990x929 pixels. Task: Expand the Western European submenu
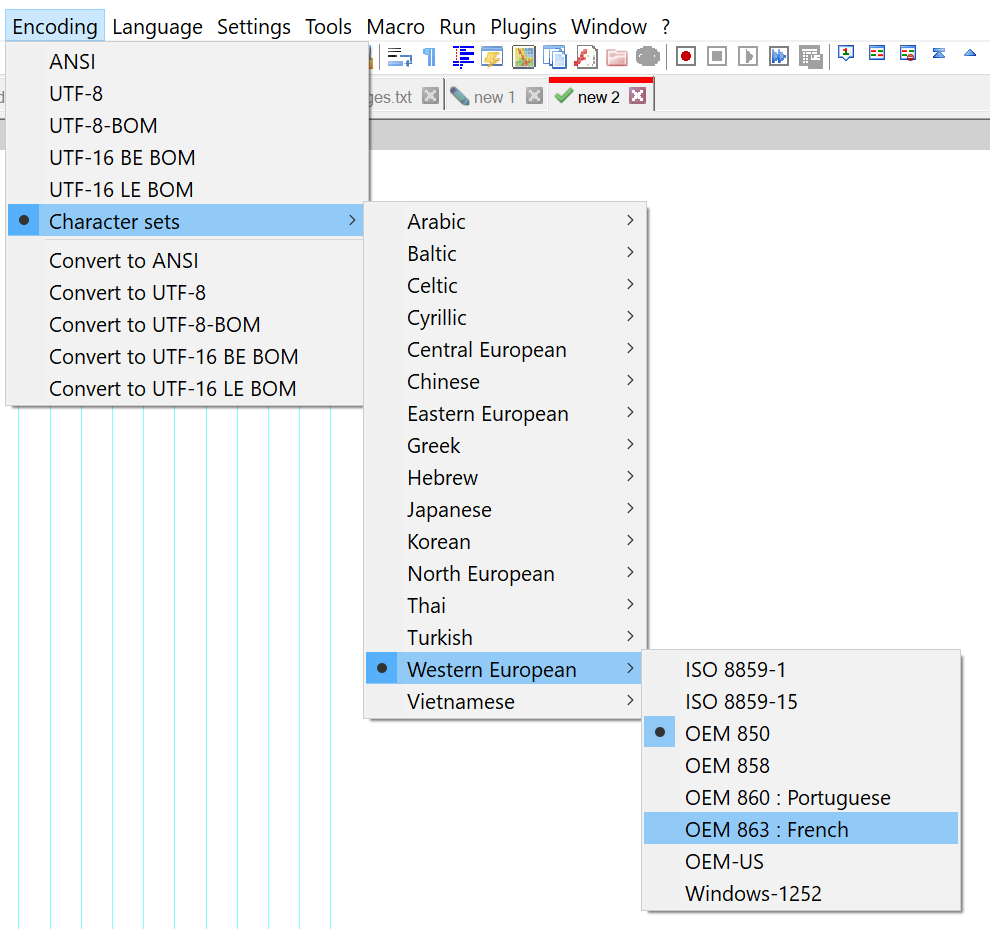coord(504,669)
